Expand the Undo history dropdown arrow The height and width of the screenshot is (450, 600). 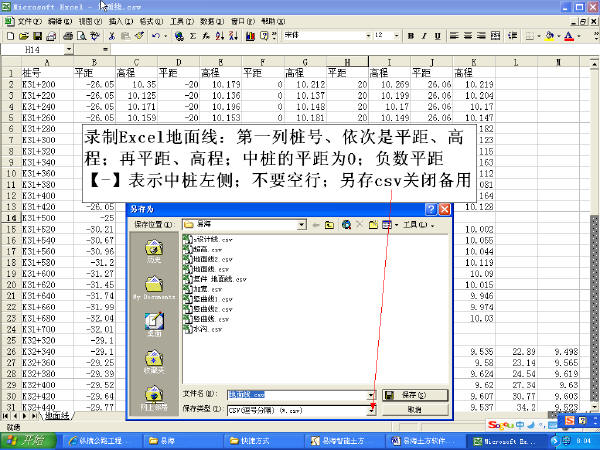click(166, 36)
